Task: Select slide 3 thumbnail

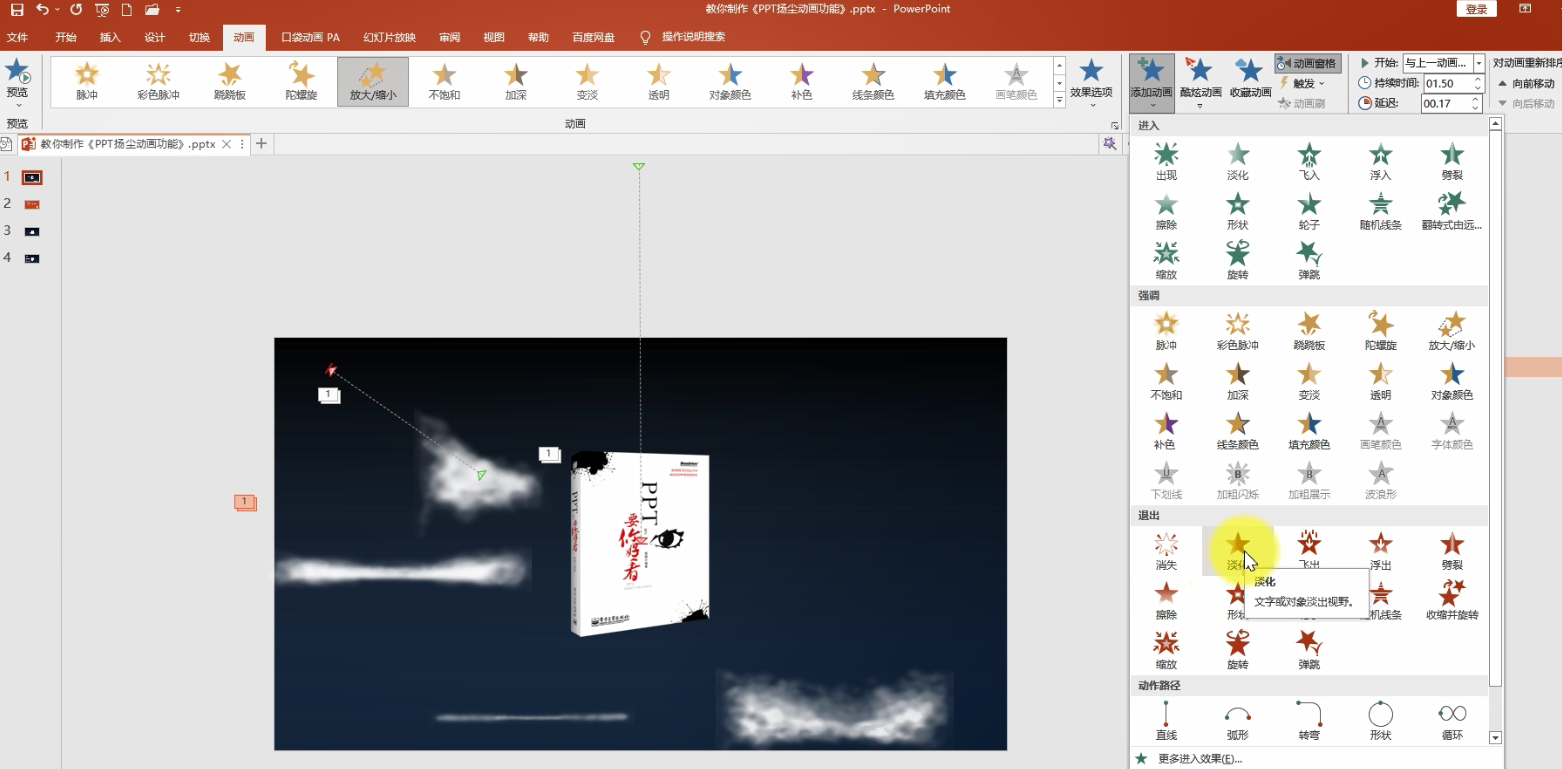Action: click(32, 231)
